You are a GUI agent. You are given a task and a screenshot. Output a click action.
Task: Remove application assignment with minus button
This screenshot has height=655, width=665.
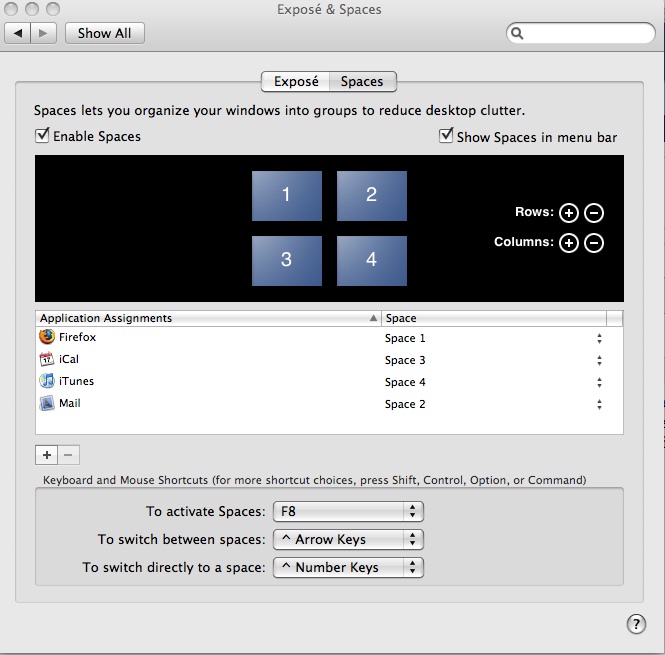click(68, 455)
